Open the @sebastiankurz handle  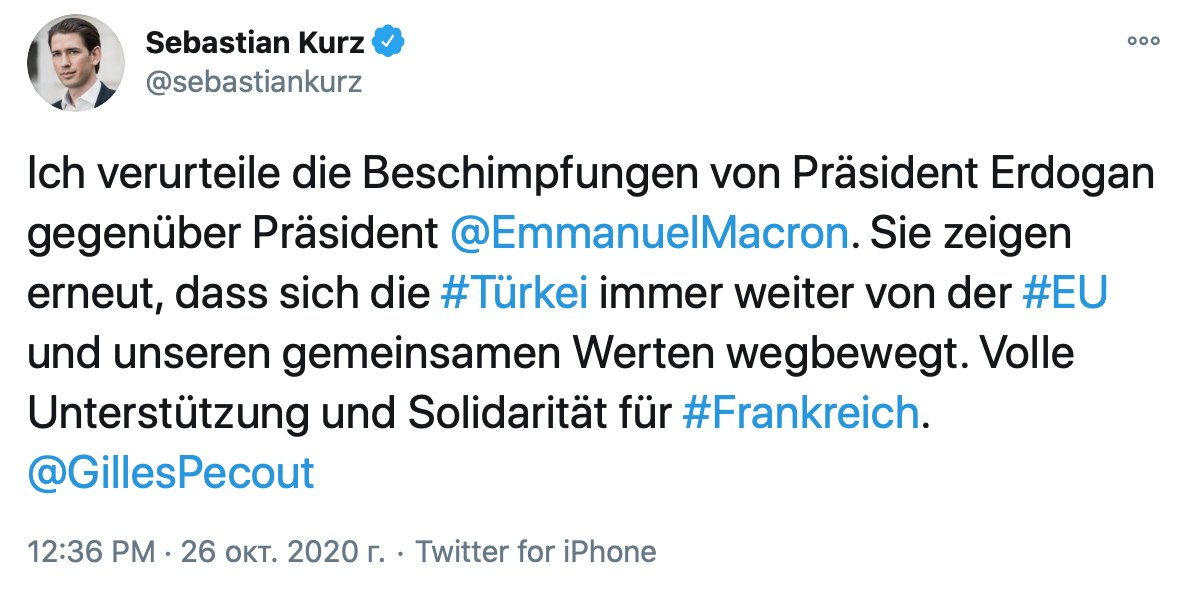(254, 81)
